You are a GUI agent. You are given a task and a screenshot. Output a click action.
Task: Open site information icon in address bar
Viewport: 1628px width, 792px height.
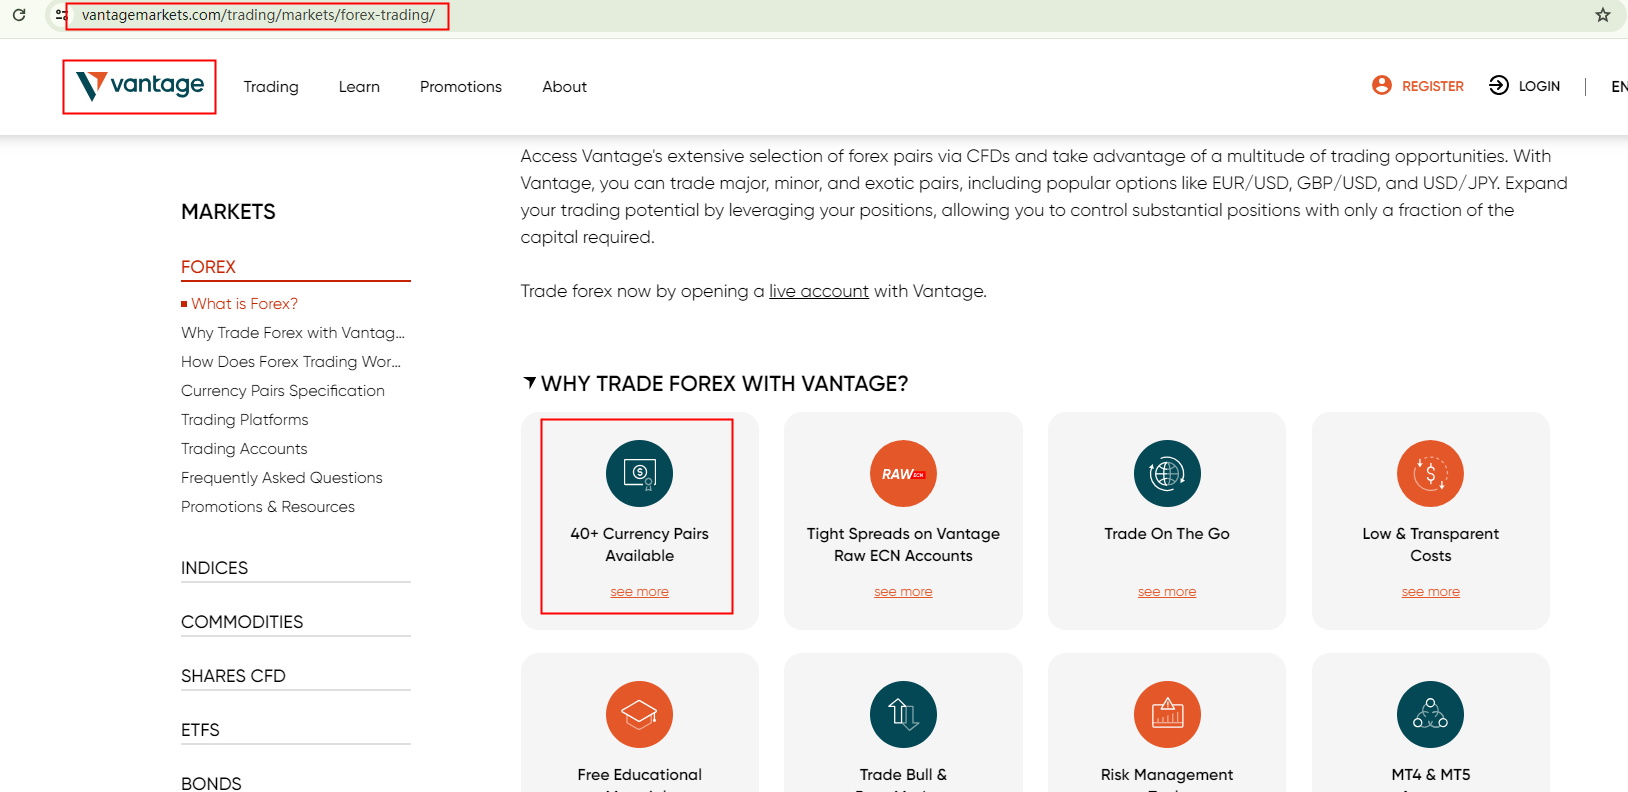tap(61, 15)
